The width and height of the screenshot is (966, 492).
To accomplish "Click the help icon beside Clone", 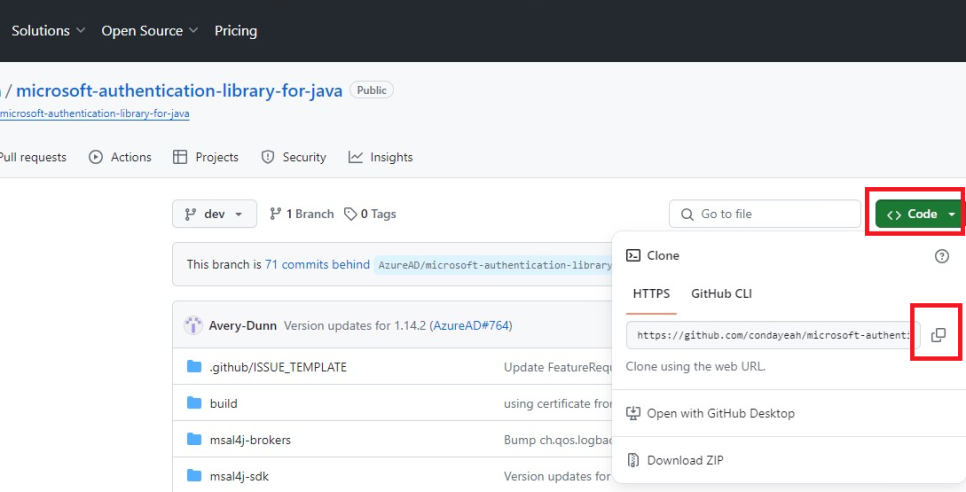I will [941, 256].
